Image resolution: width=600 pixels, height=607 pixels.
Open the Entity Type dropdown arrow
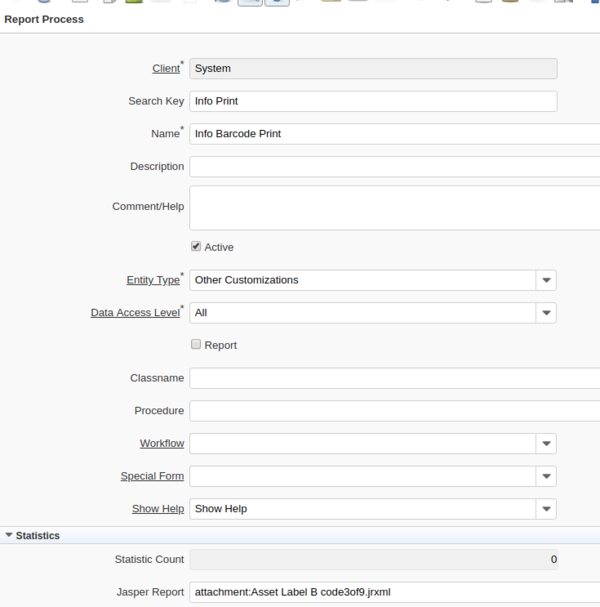click(546, 281)
